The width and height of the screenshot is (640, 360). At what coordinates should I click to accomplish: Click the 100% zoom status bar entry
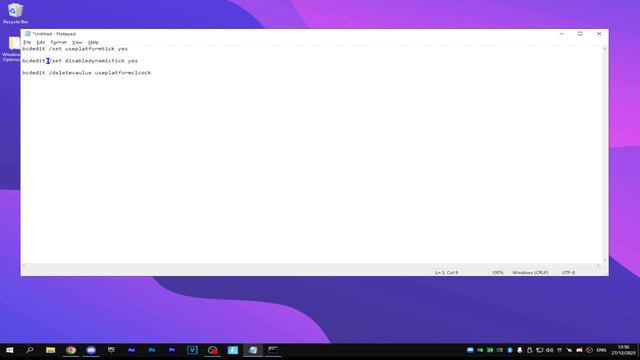(x=498, y=272)
